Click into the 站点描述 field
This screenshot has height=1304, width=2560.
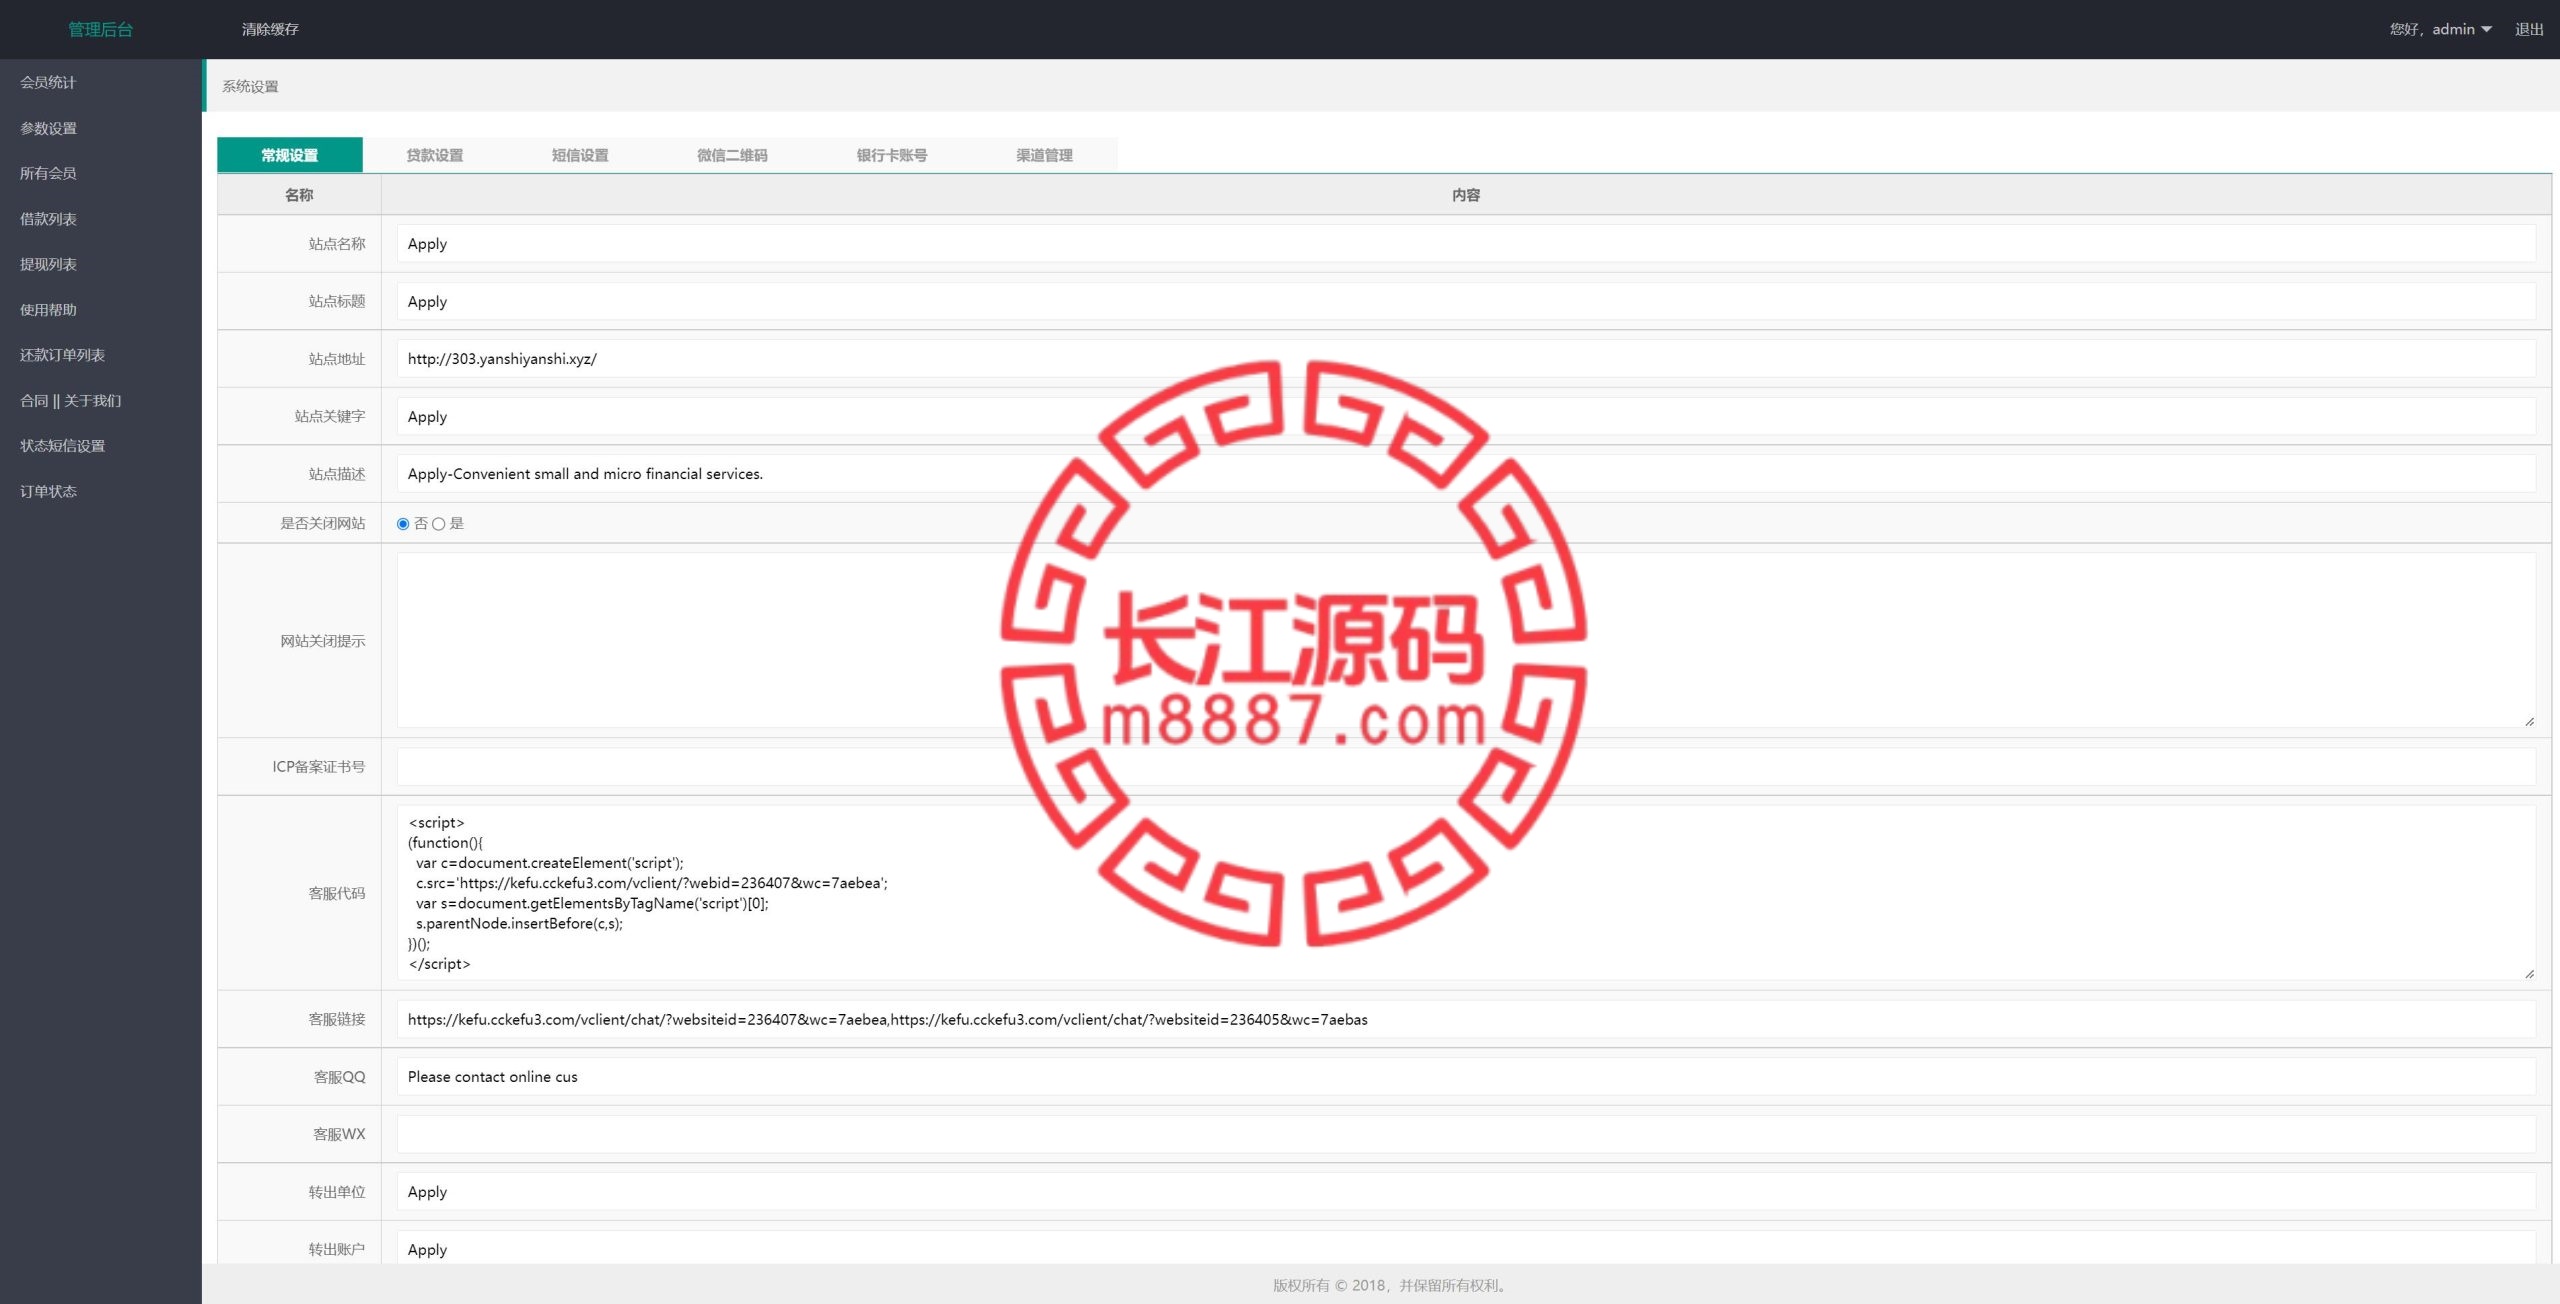pyautogui.click(x=1466, y=474)
